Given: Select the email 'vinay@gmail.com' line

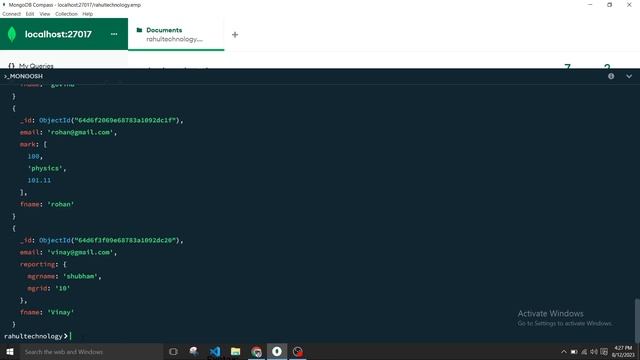Looking at the screenshot, I should [68, 252].
